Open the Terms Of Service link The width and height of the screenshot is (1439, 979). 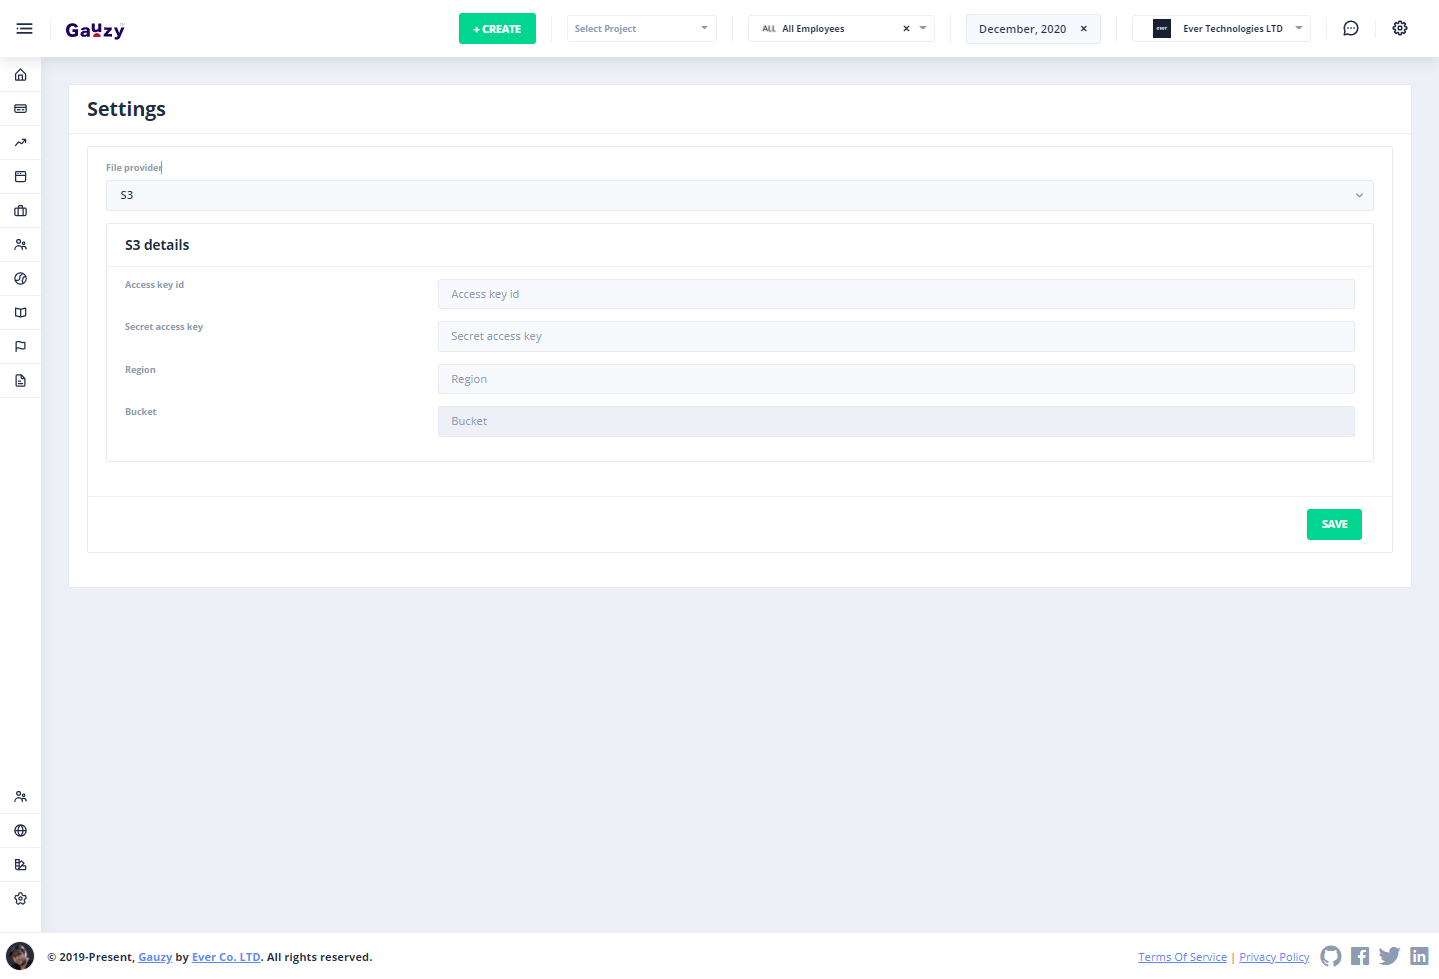pyautogui.click(x=1182, y=957)
